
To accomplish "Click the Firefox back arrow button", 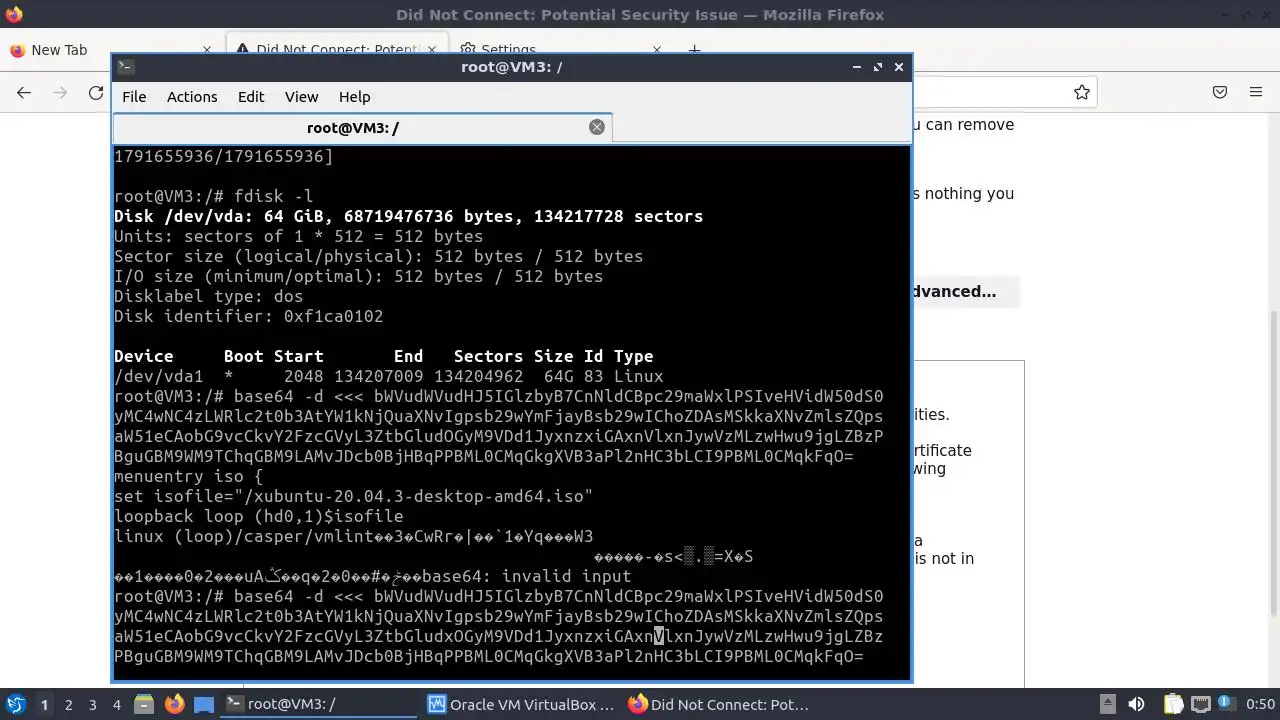I will click(24, 92).
